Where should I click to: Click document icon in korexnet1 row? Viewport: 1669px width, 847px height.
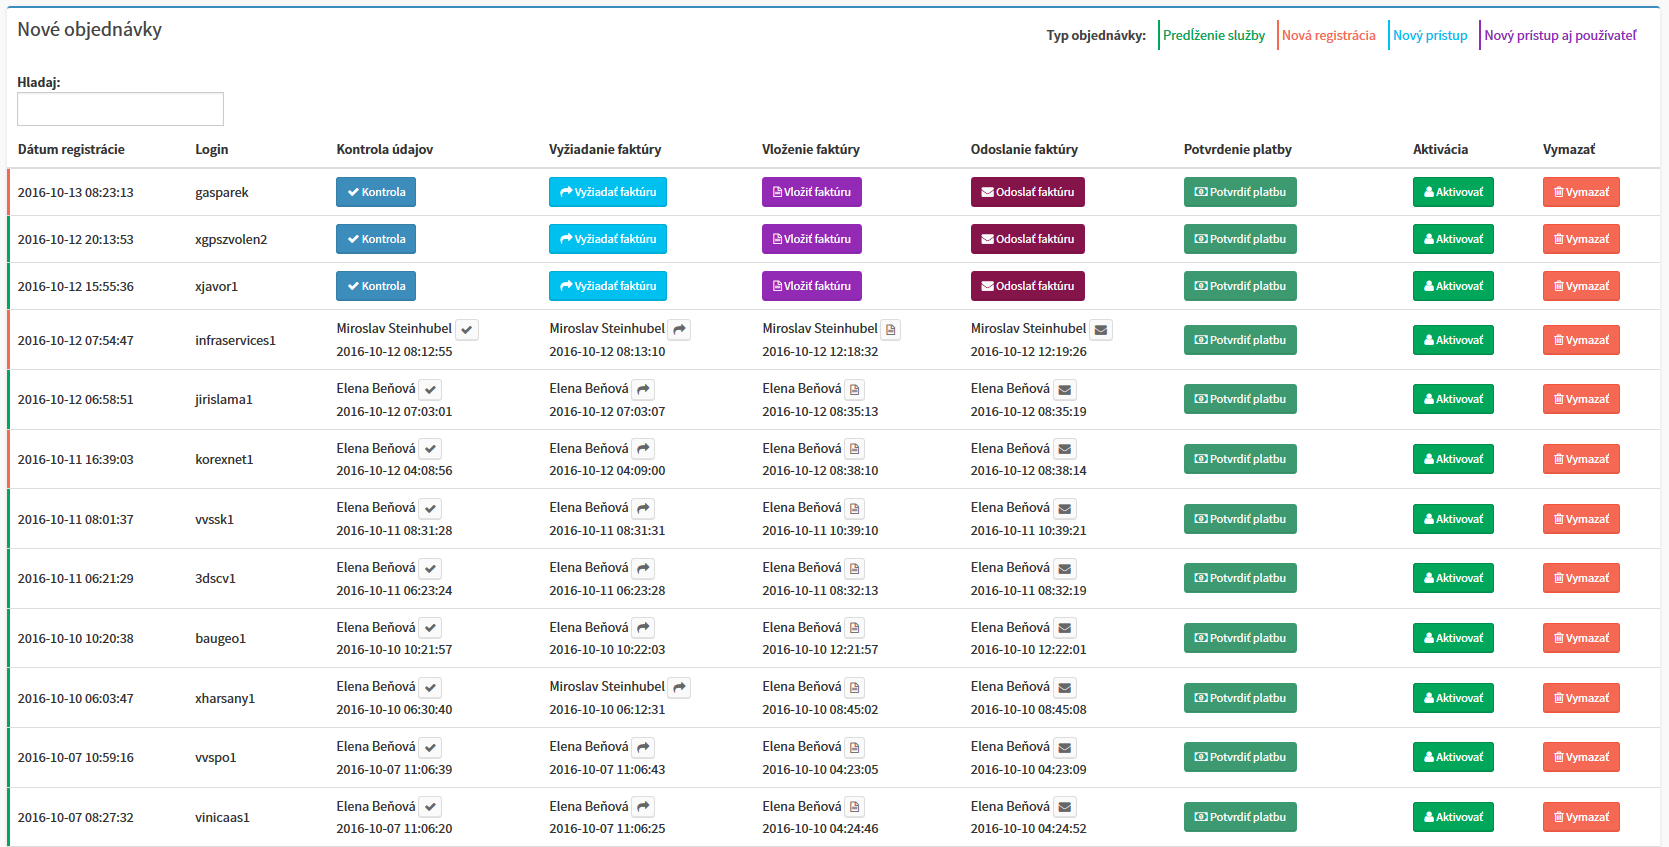[x=855, y=449]
